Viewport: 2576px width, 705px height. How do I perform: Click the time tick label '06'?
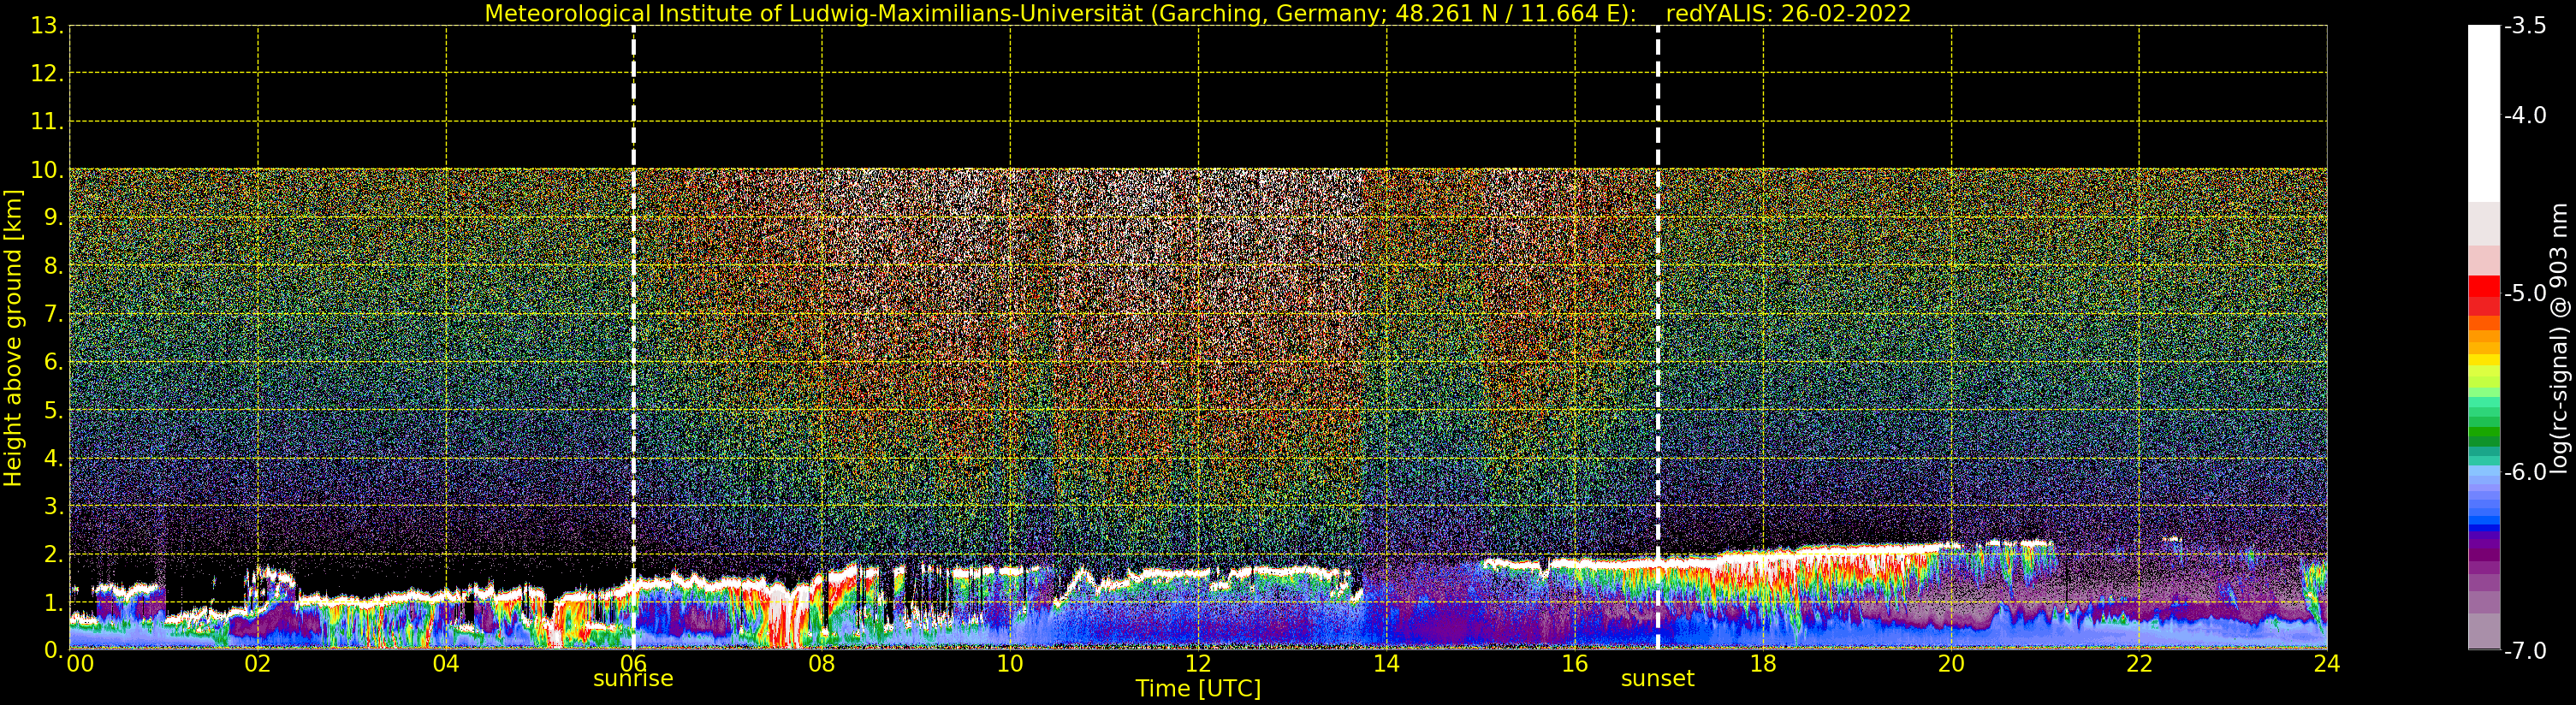coord(633,664)
